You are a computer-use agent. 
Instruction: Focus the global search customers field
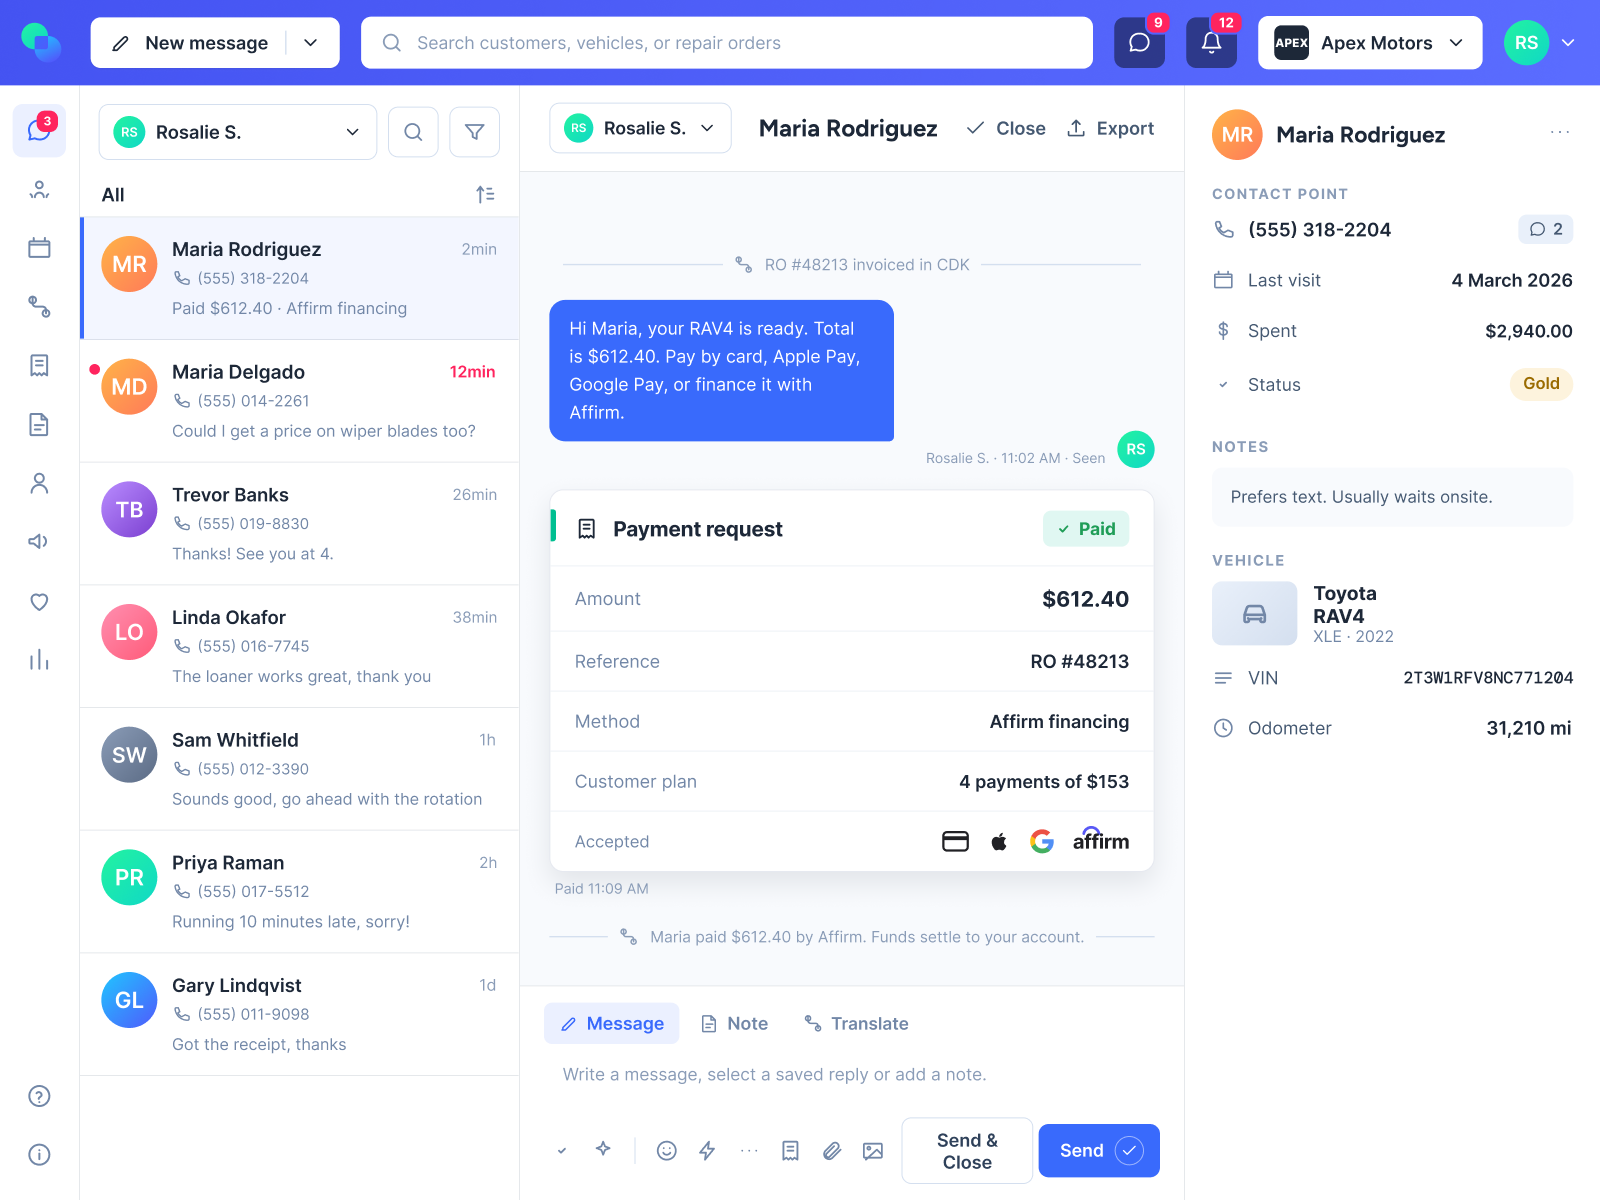(727, 43)
